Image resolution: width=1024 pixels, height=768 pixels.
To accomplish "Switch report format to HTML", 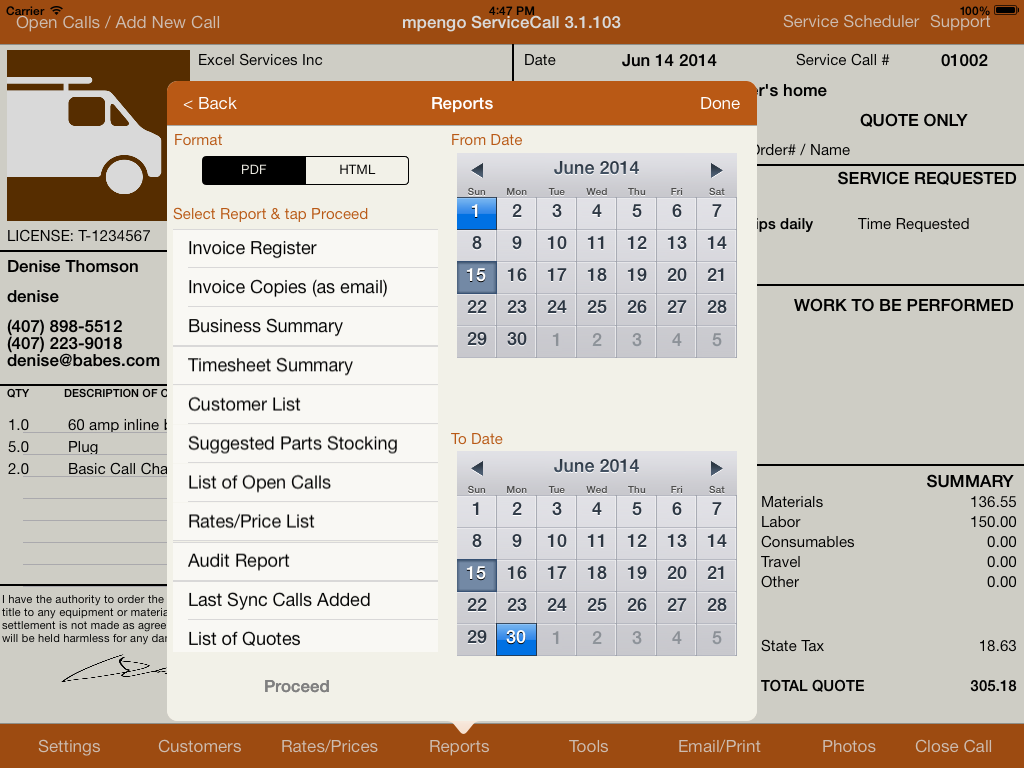I will 357,170.
